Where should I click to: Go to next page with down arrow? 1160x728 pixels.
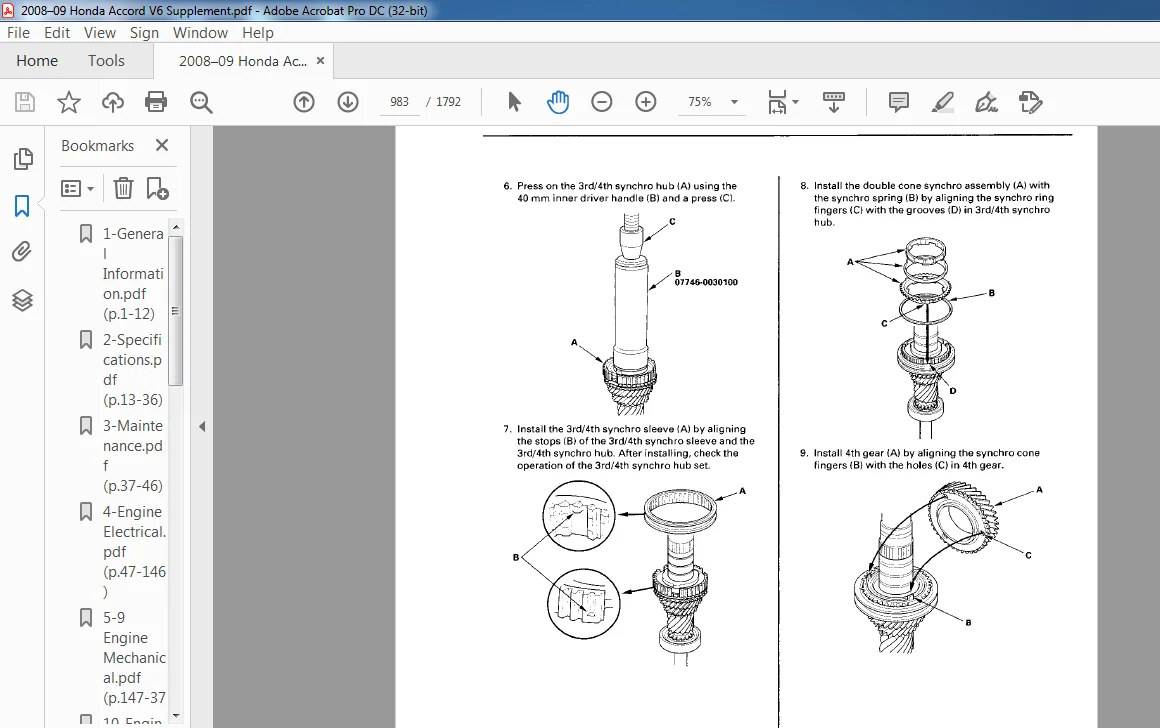(x=348, y=102)
